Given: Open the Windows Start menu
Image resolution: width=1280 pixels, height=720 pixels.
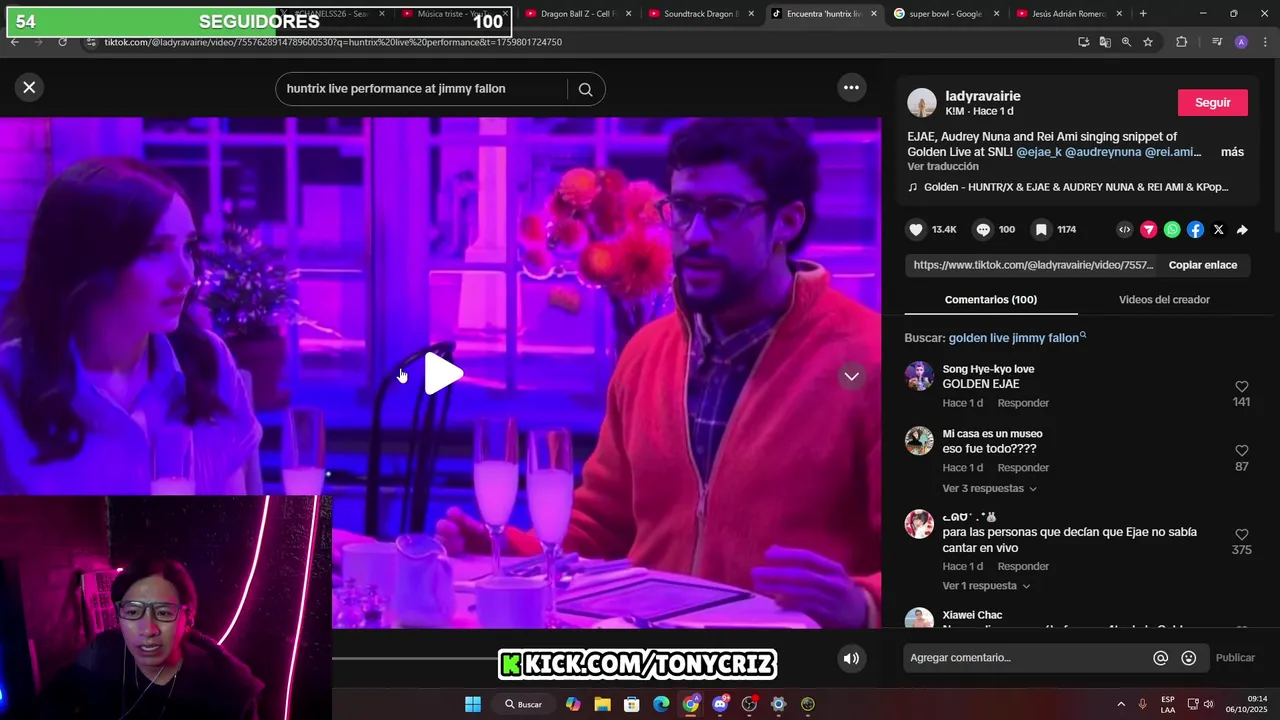Looking at the screenshot, I should pos(473,704).
